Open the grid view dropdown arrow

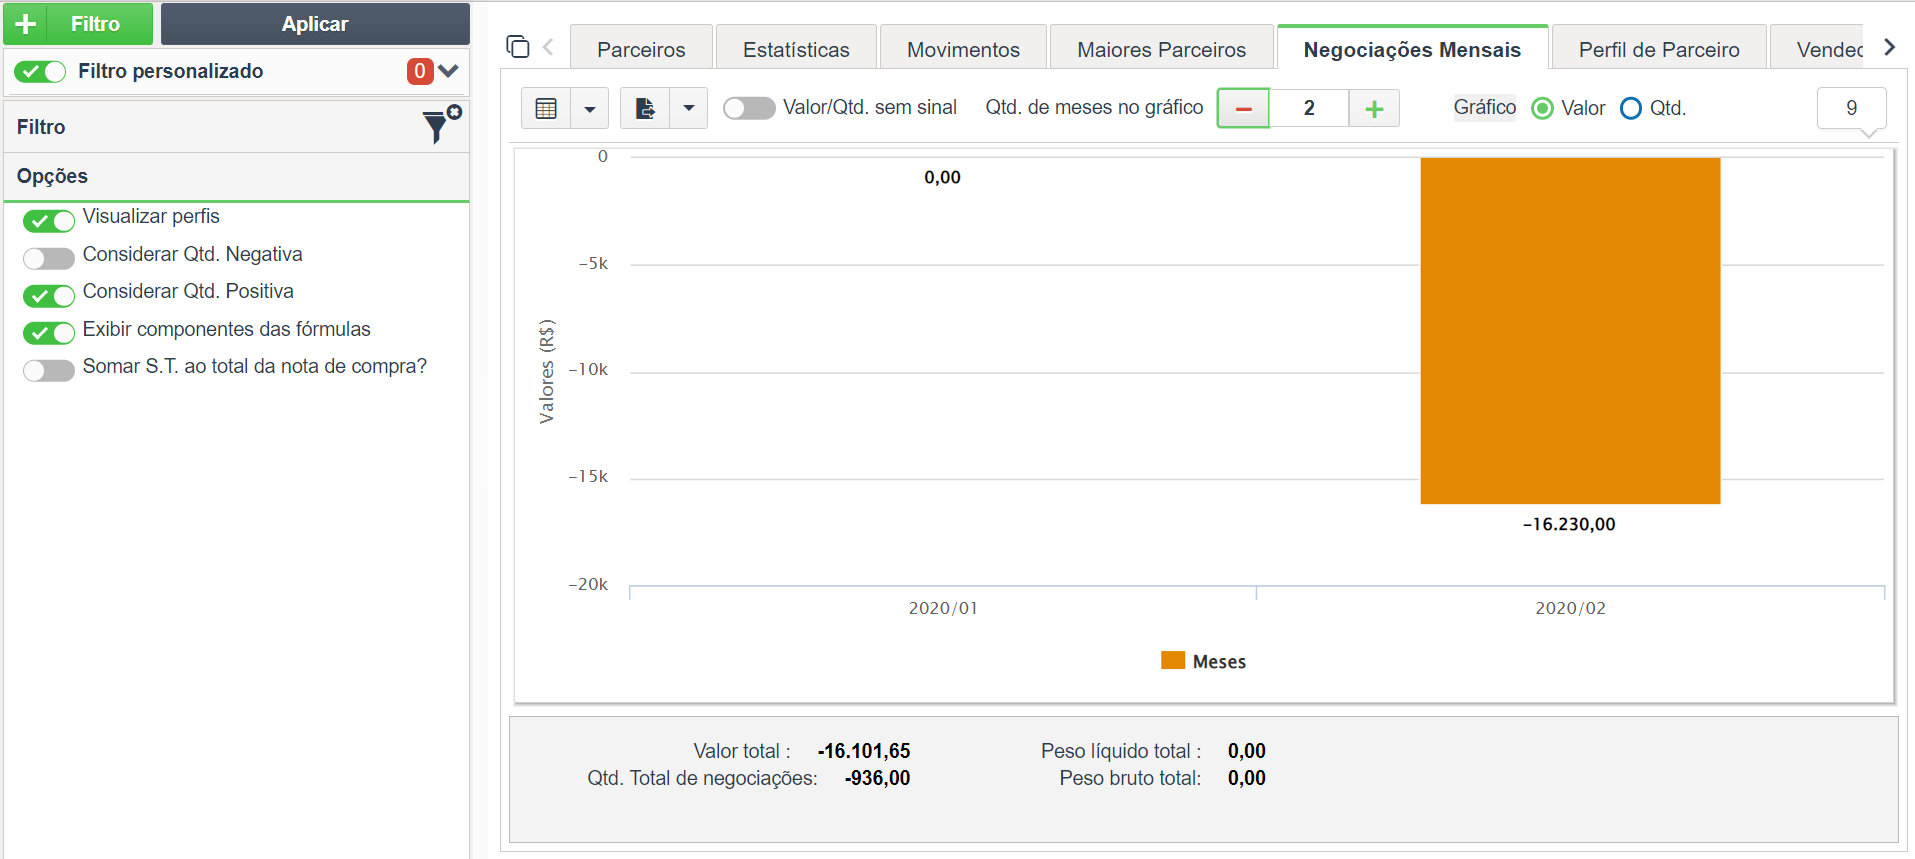590,108
